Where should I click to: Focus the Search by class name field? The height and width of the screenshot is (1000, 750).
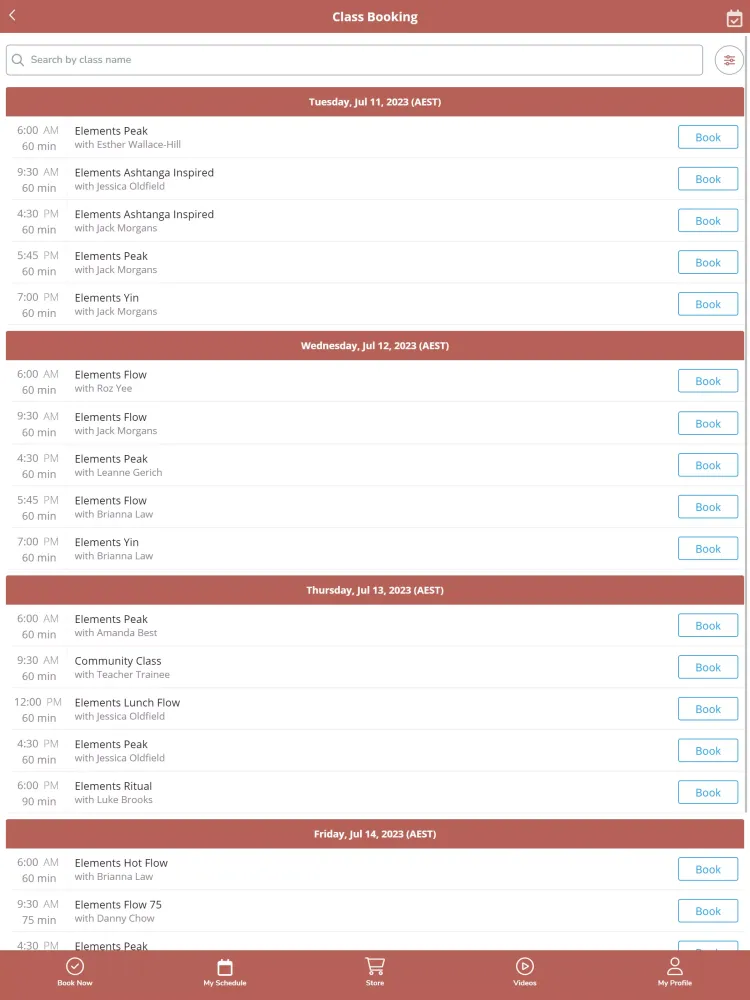click(x=355, y=60)
